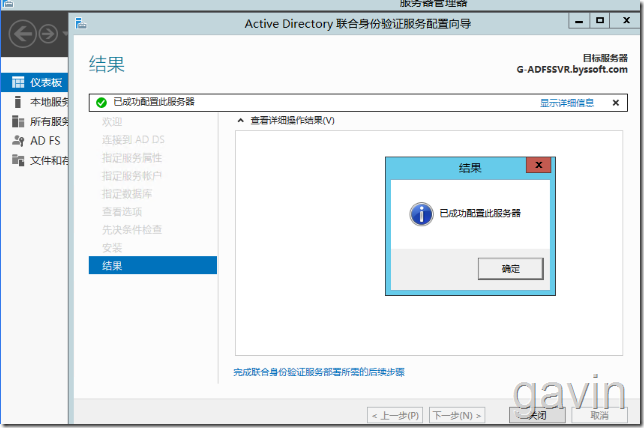Screen dimensions: 644x428
Task: Dismiss the success notification banner
Action: coord(616,103)
